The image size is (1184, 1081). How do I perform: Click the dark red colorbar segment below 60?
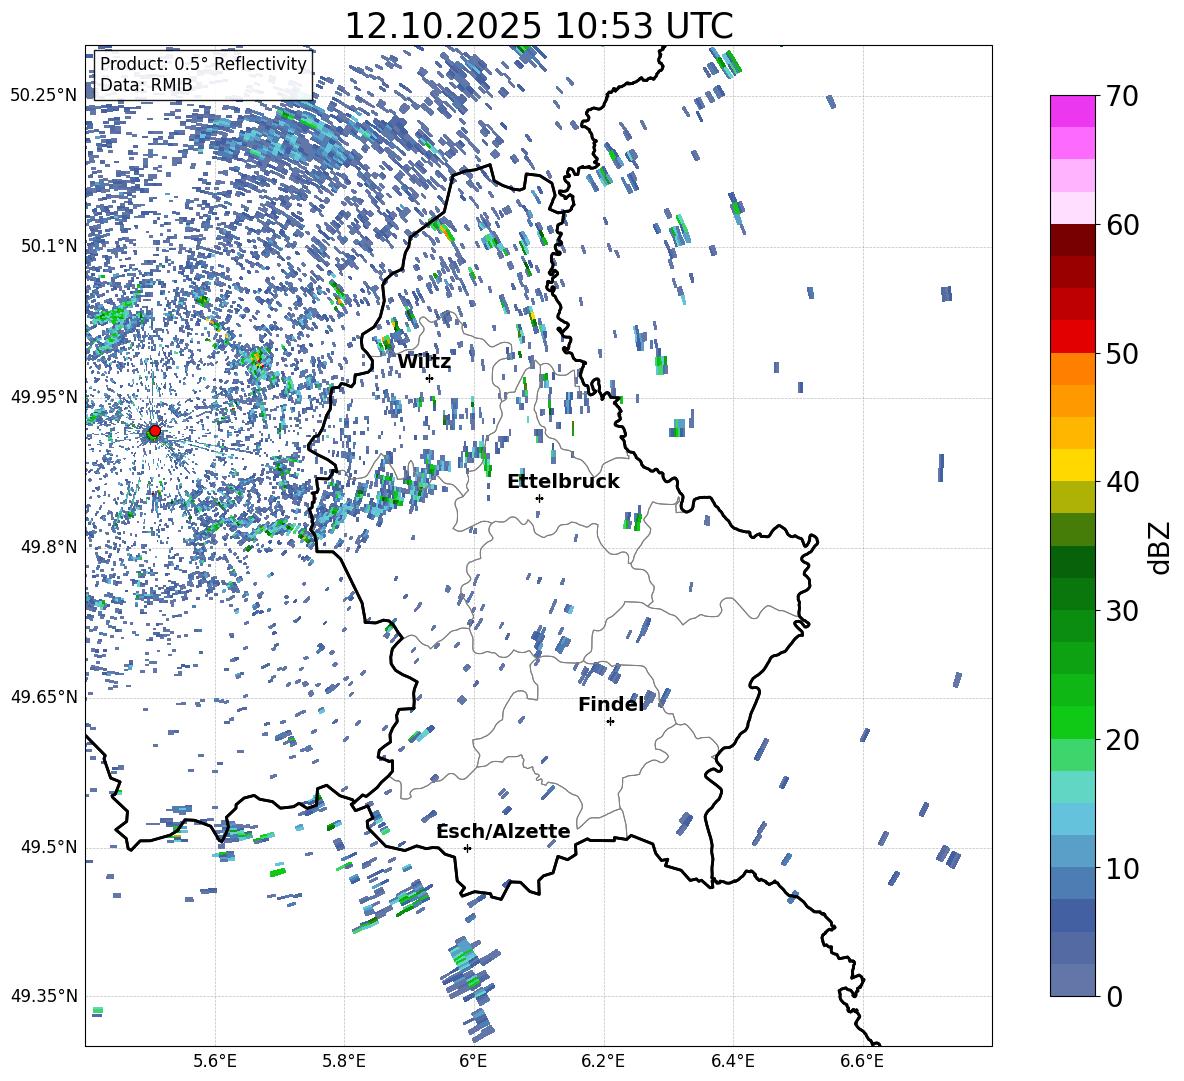tap(1073, 240)
